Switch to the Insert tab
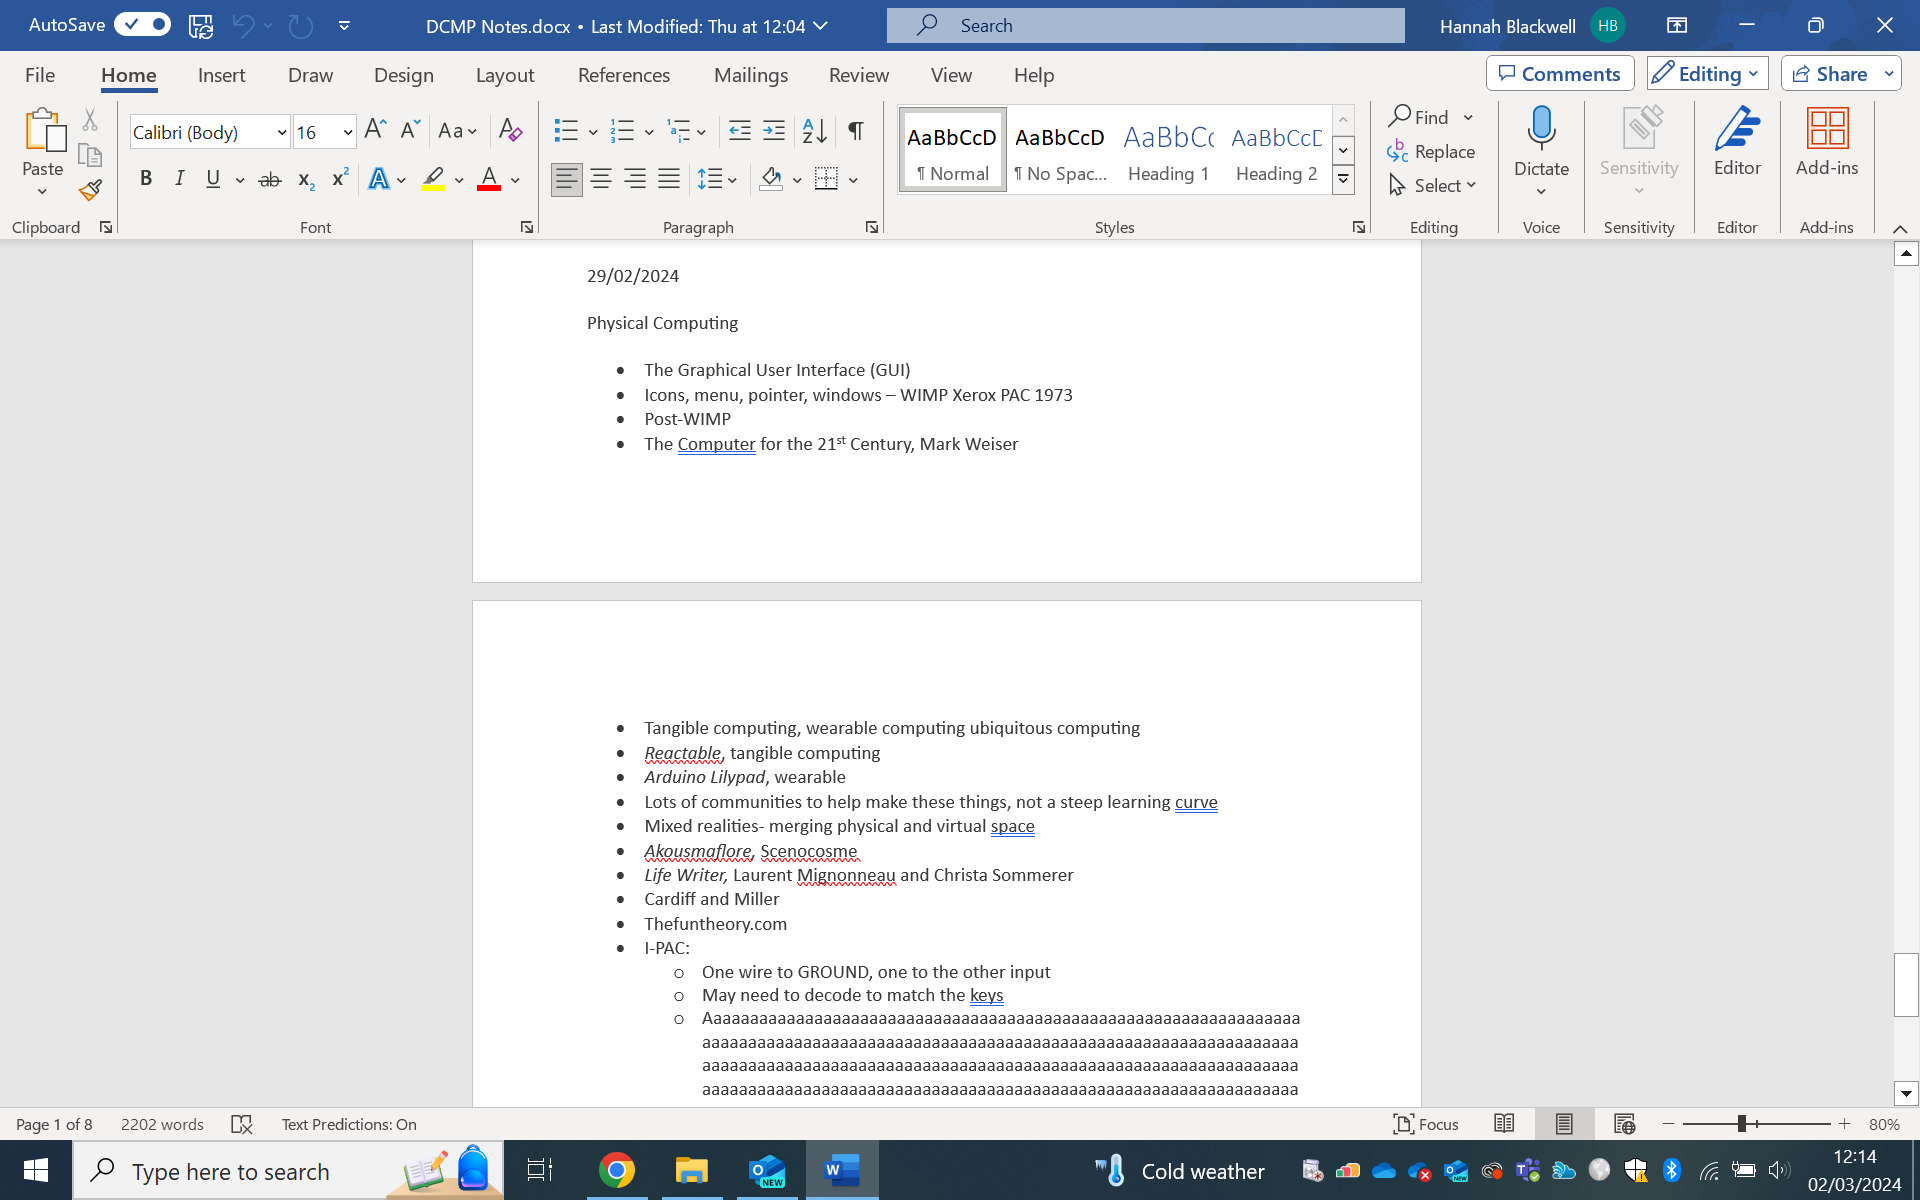 (221, 75)
